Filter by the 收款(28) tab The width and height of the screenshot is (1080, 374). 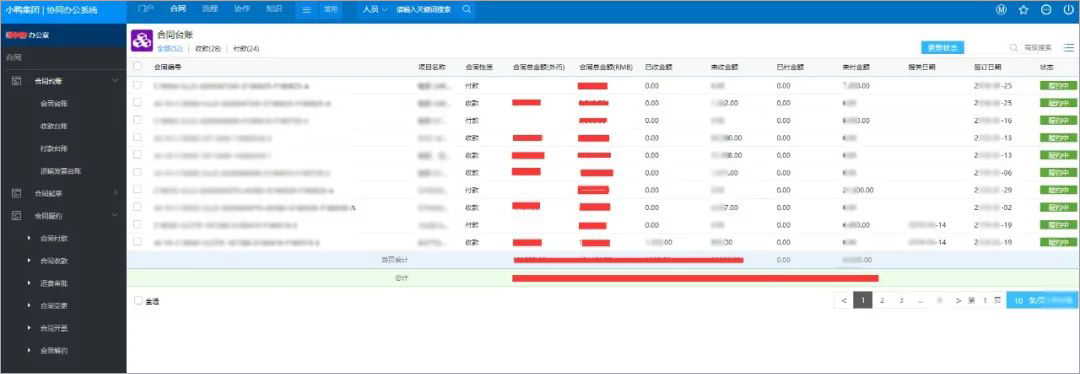(208, 49)
